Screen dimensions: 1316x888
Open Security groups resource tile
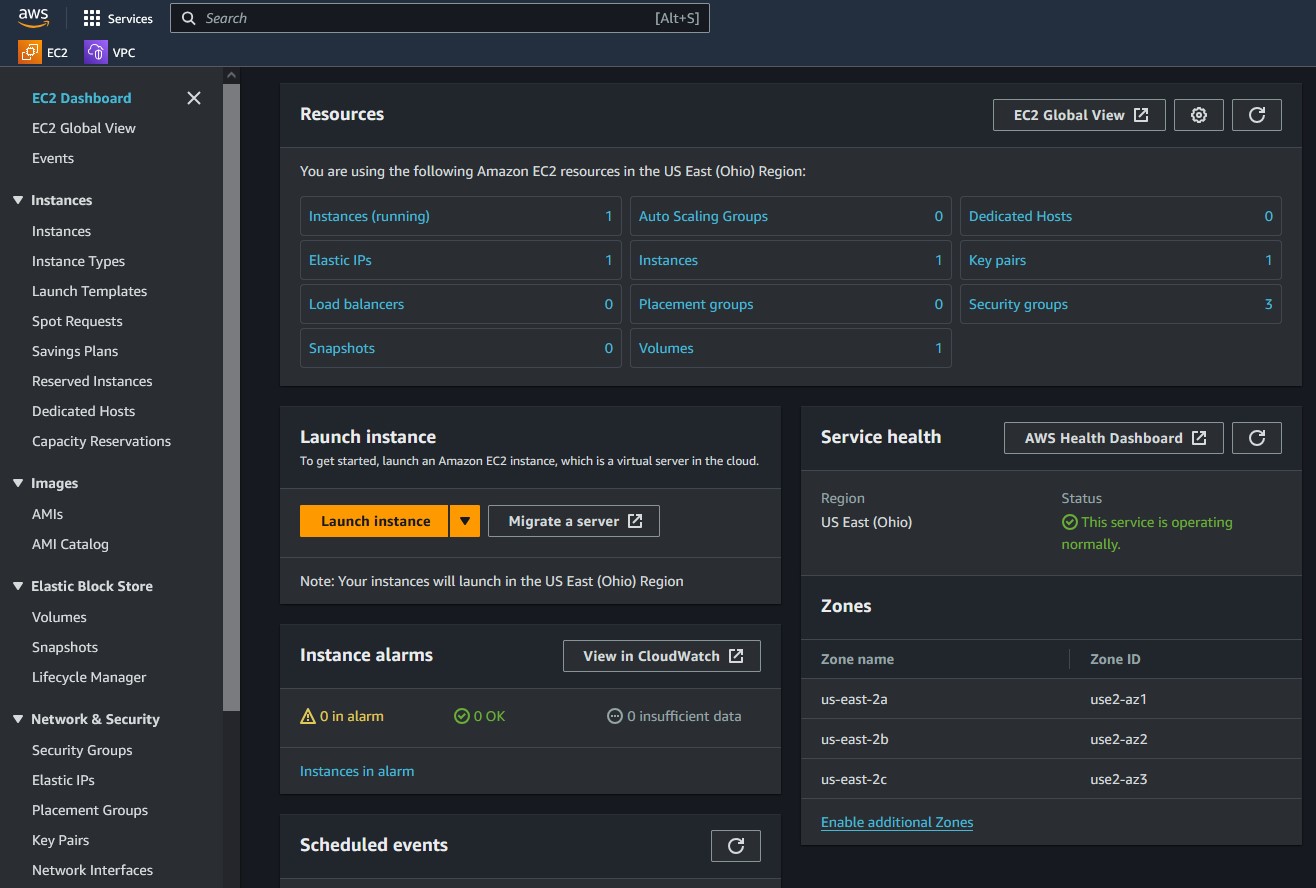pos(1121,304)
